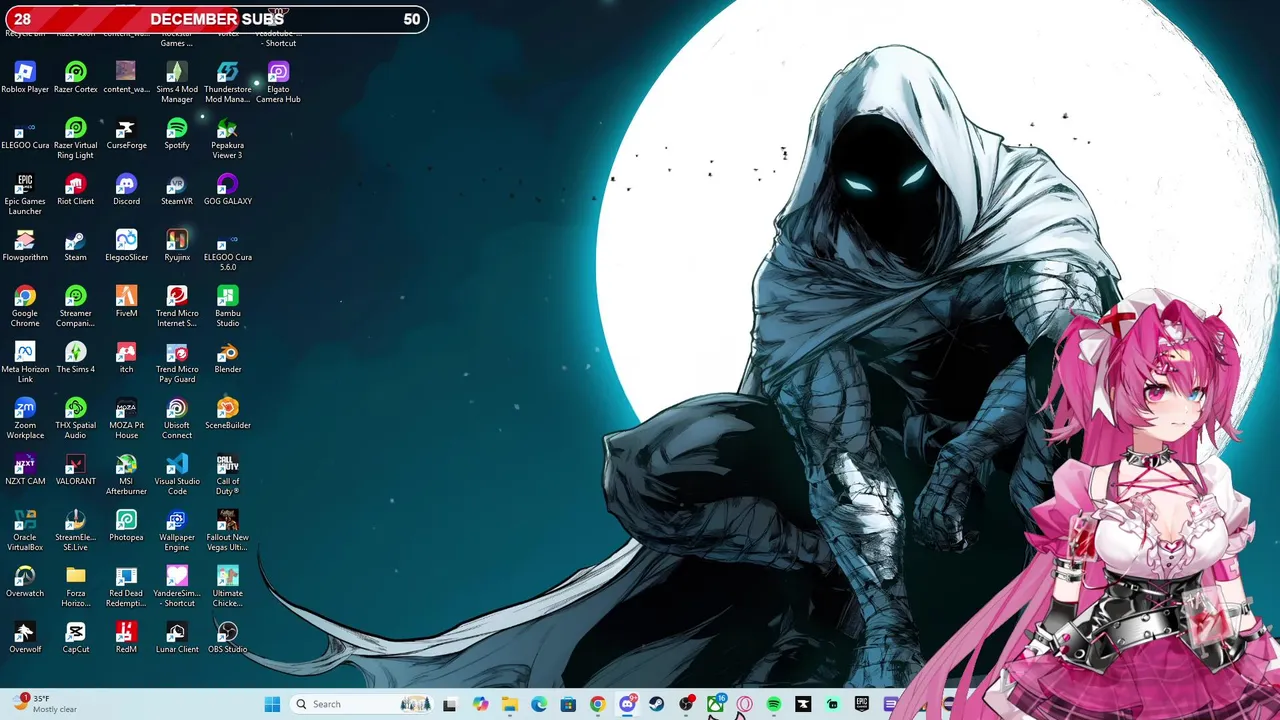Open the Bambu Studio desktop icon
The height and width of the screenshot is (720, 1280).
pos(228,307)
